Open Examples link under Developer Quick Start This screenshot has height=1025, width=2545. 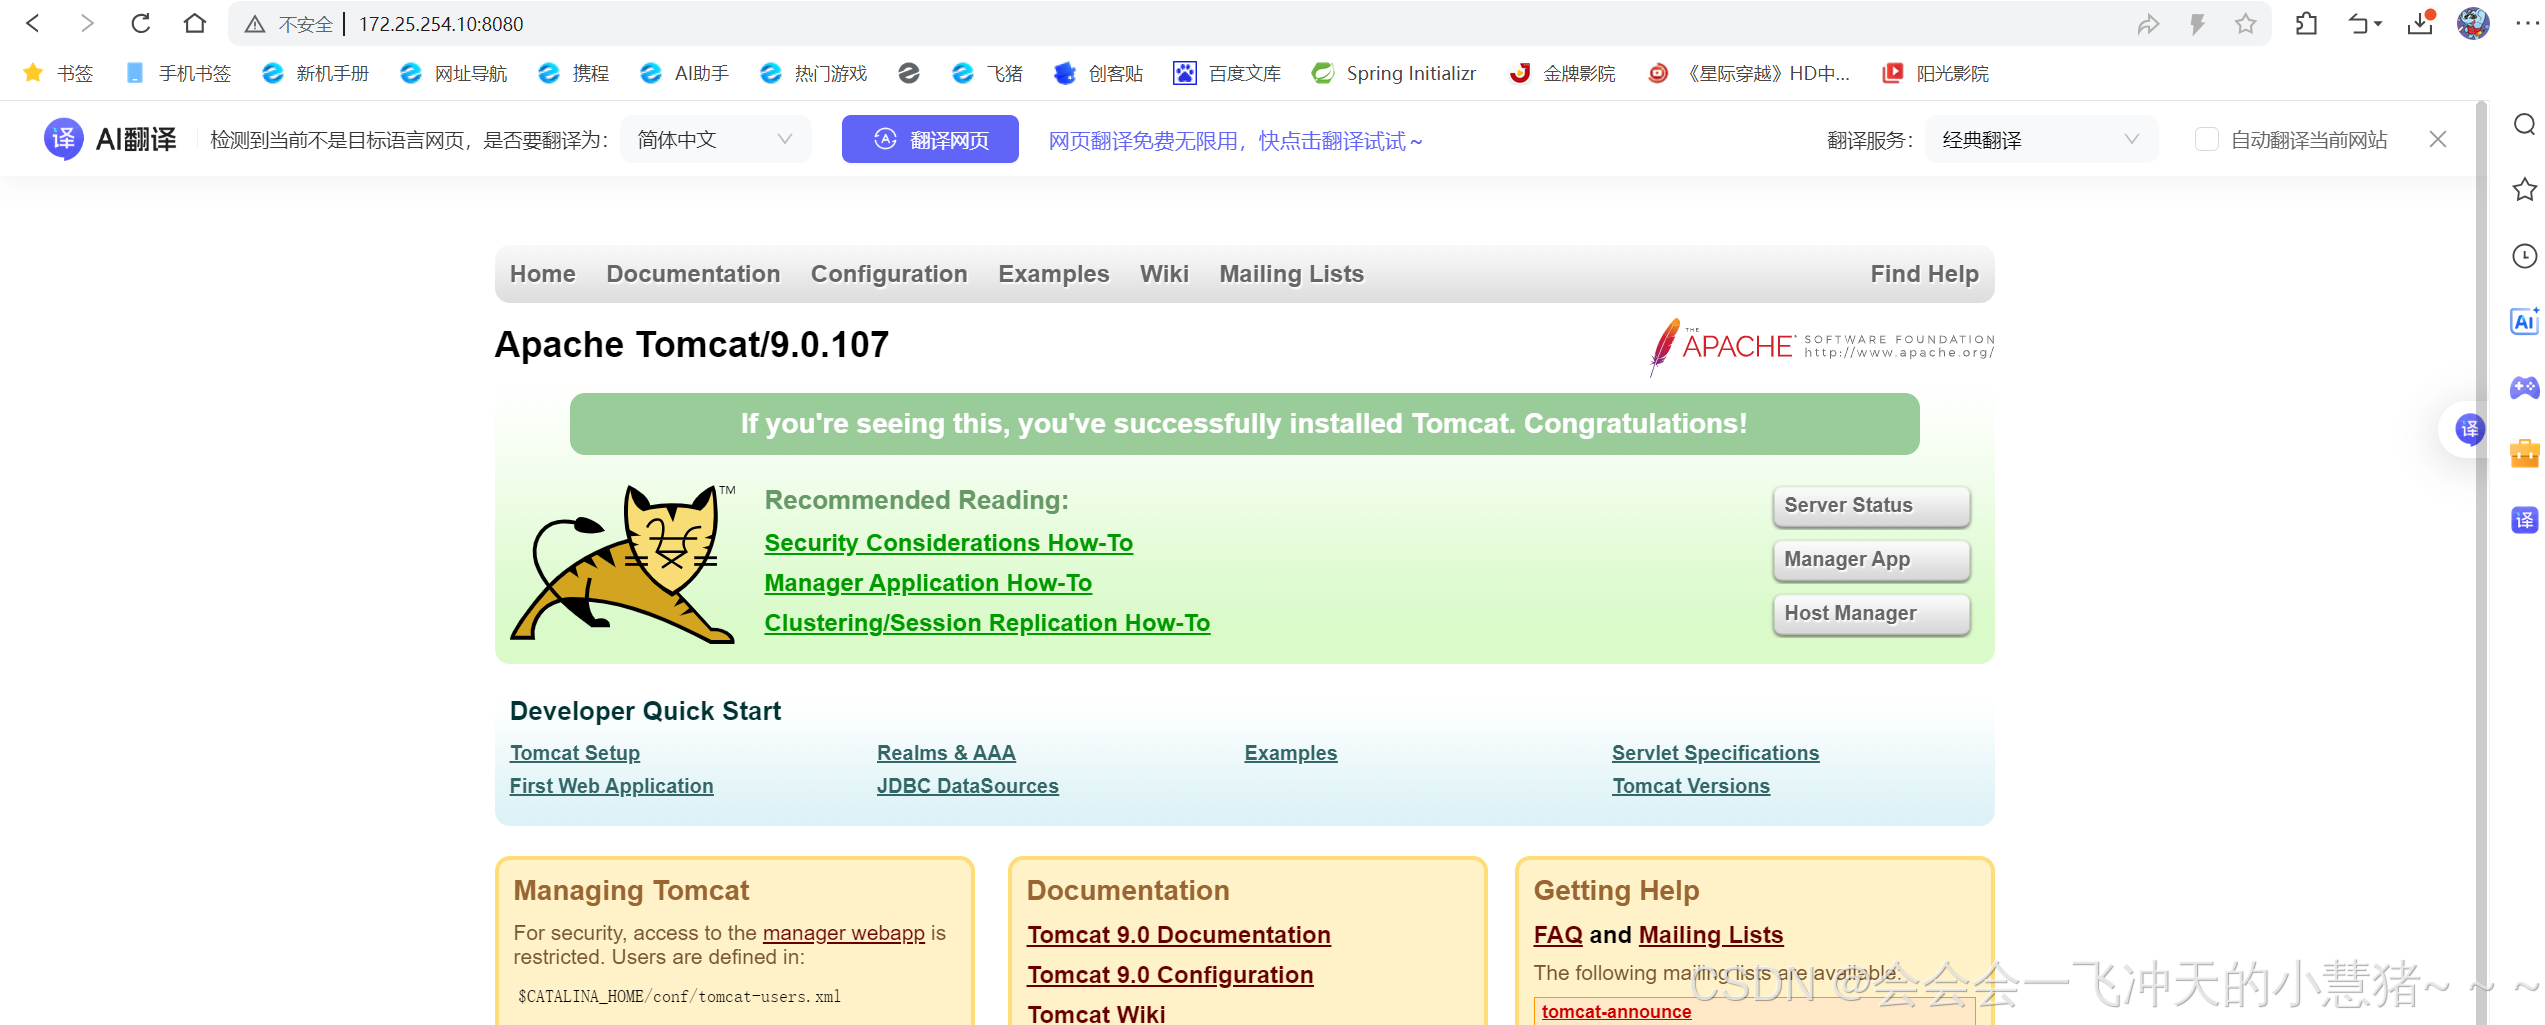tap(1291, 753)
